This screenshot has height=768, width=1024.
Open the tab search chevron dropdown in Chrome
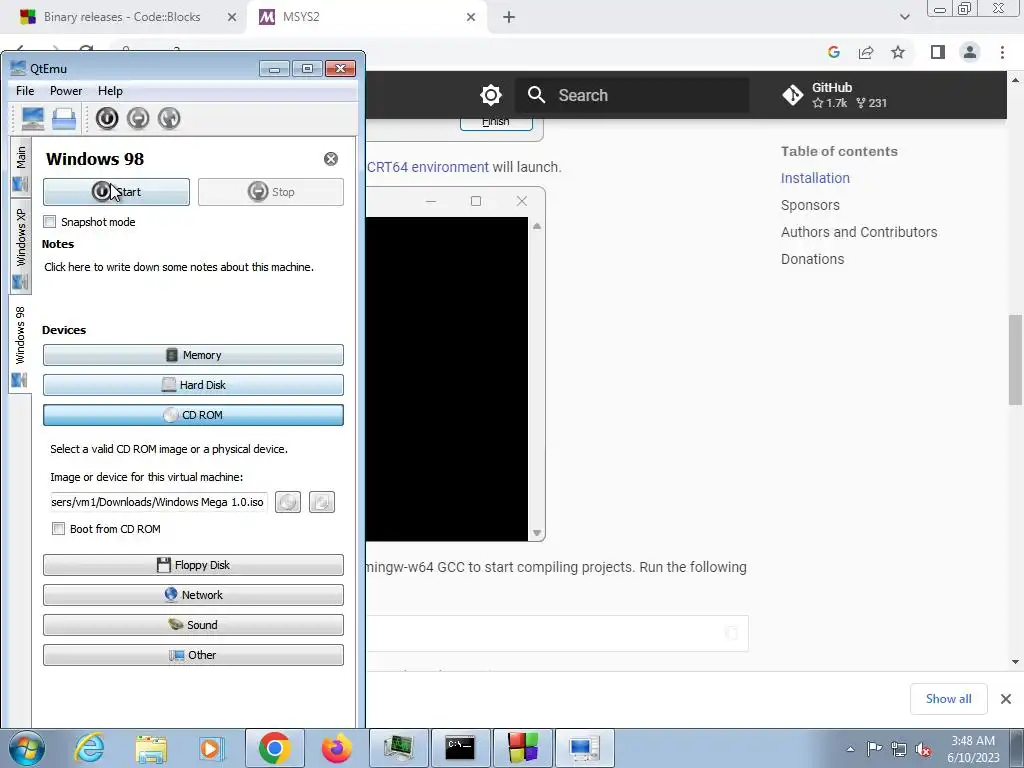[x=904, y=17]
